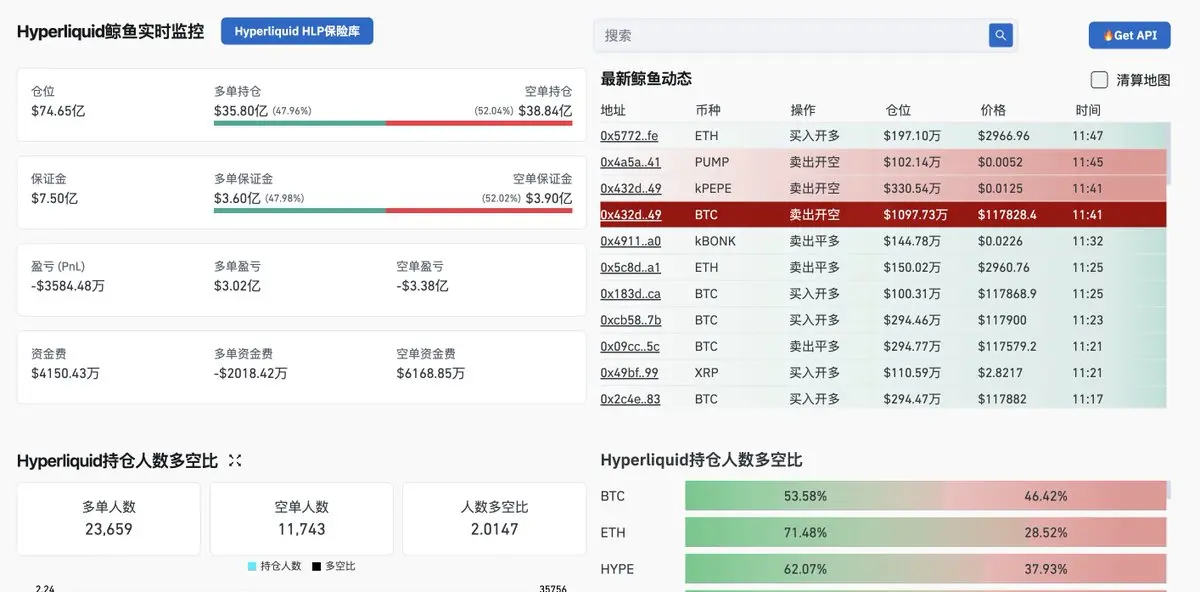Click the PUMP coin cell
Screen dimensions: 1200x592
coord(712,162)
